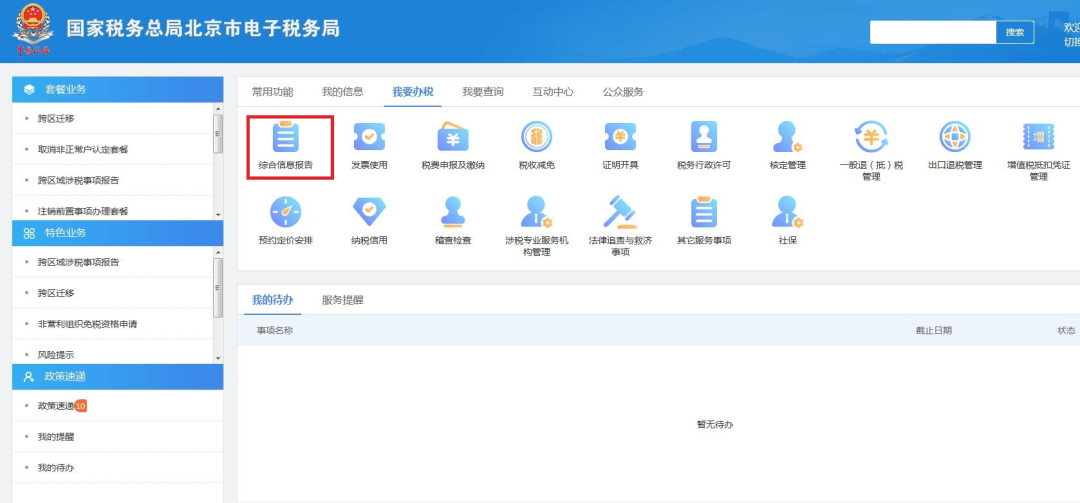Open 注销前置事项办理套餐 link
Screen dimensions: 1080x503
coord(83,211)
